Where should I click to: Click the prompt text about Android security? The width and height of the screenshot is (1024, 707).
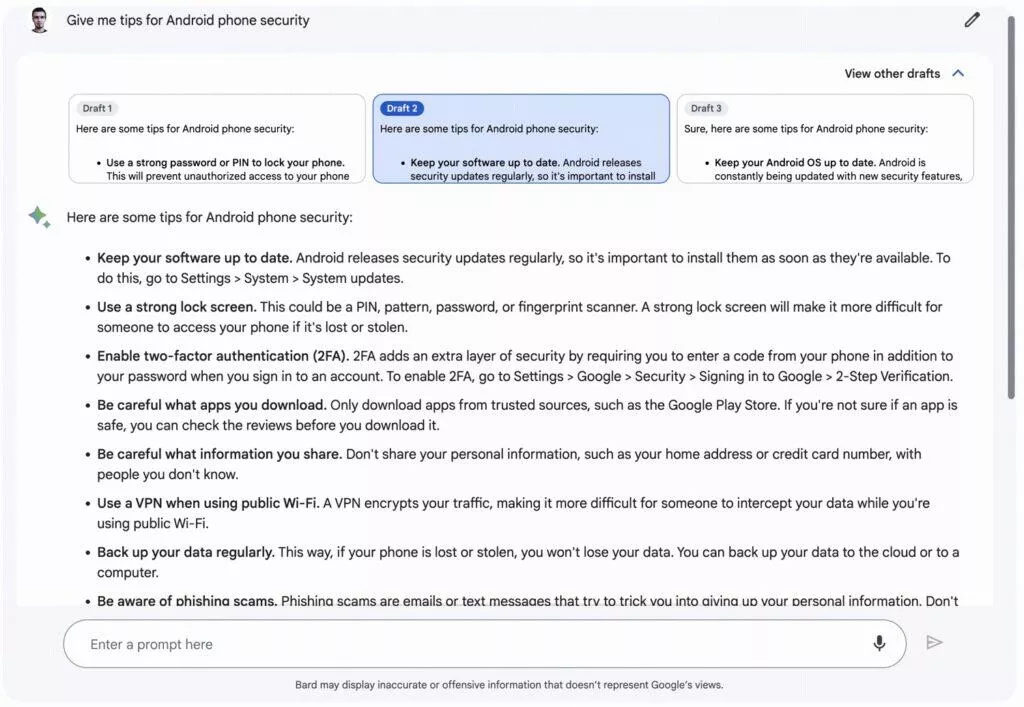coord(188,20)
